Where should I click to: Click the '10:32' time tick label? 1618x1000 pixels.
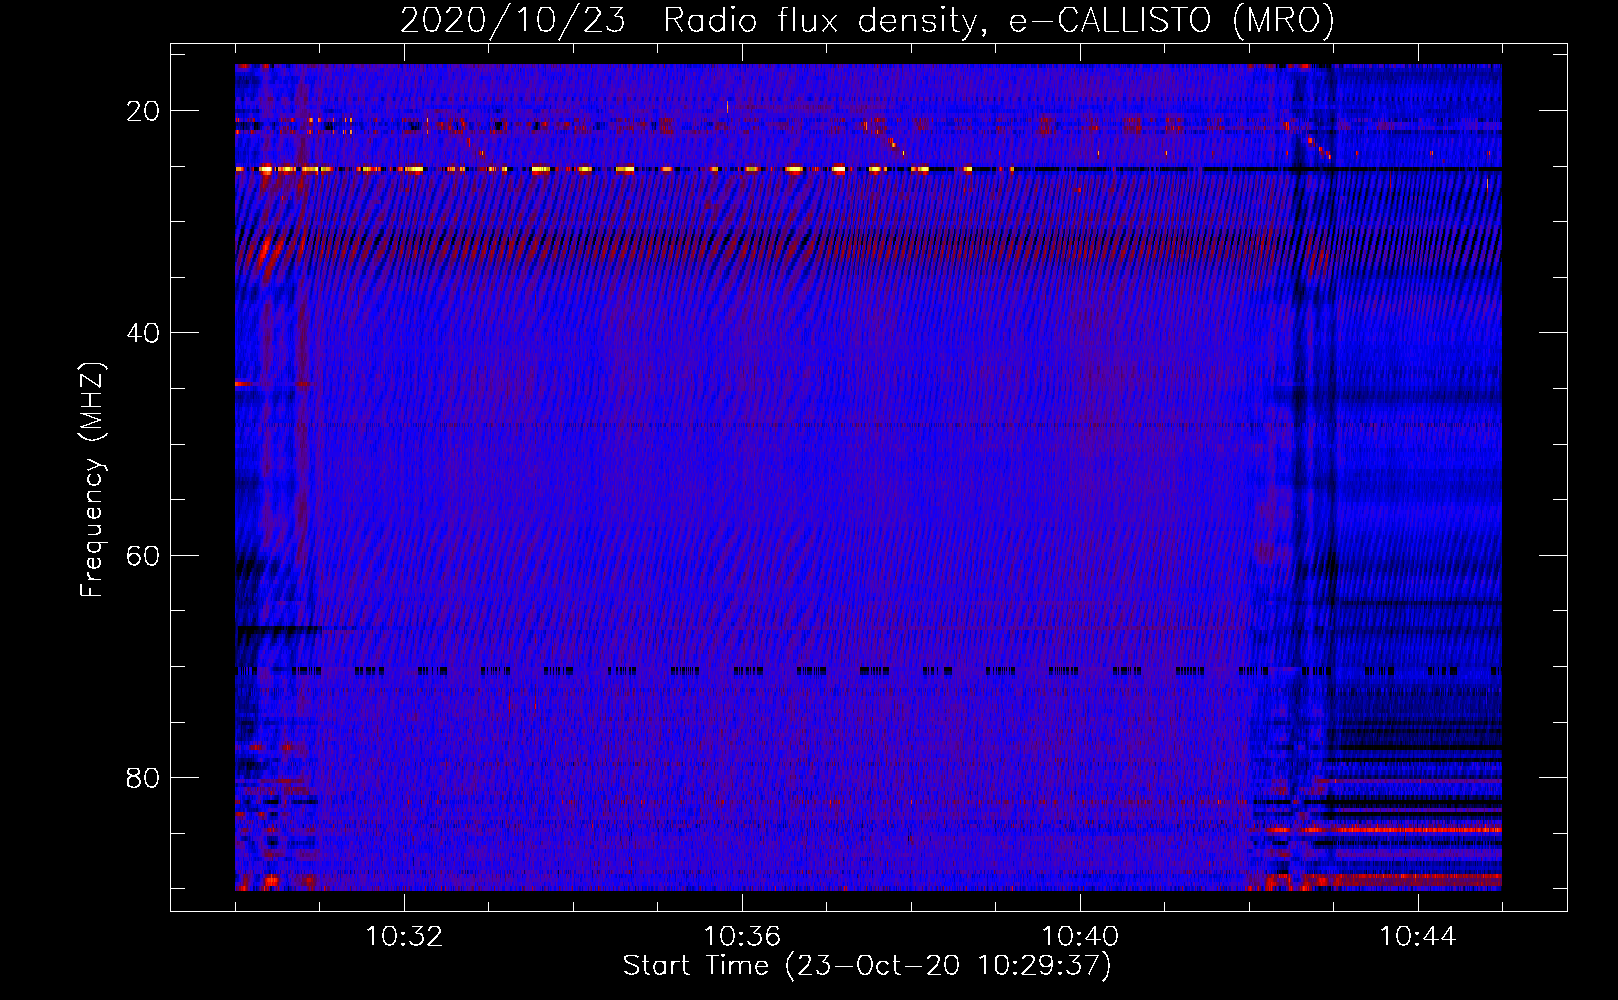[404, 937]
